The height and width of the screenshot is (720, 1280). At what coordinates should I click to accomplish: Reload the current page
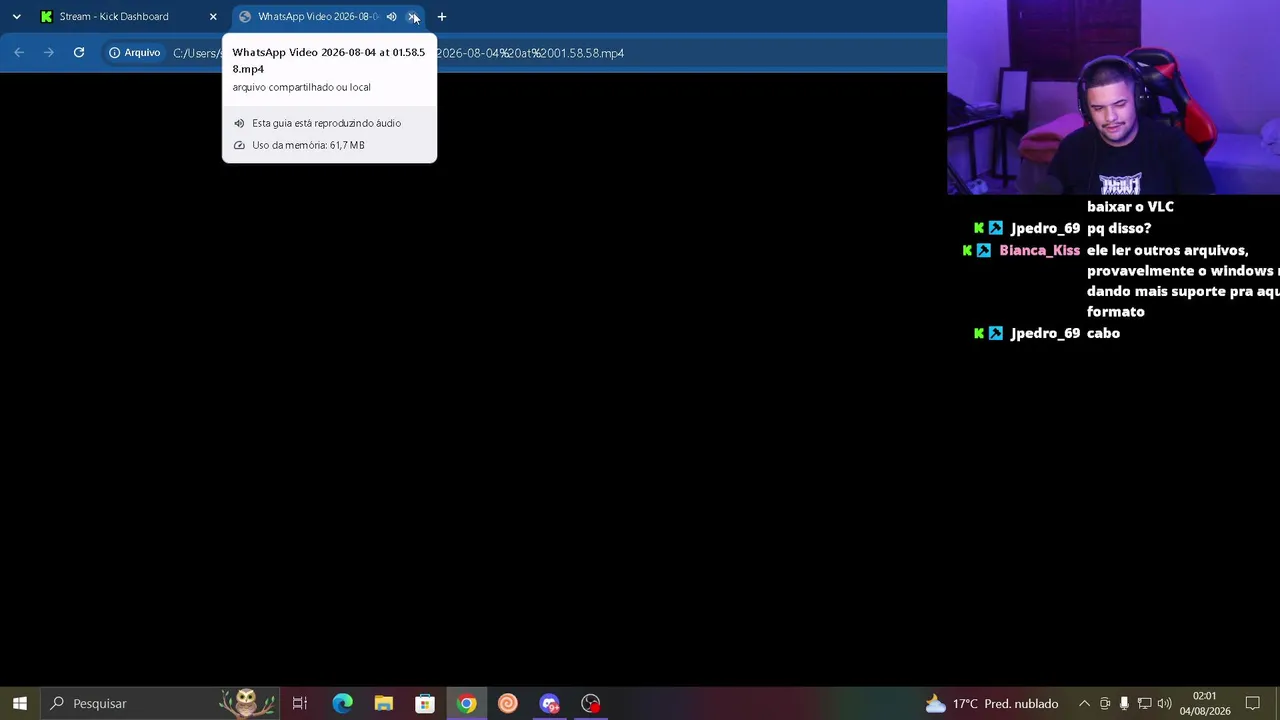pos(79,52)
